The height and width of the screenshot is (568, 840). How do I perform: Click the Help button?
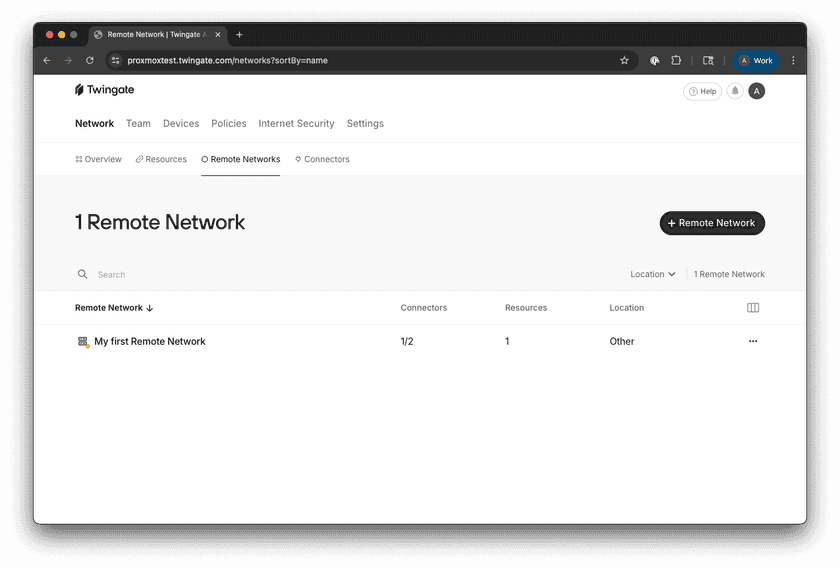702,91
